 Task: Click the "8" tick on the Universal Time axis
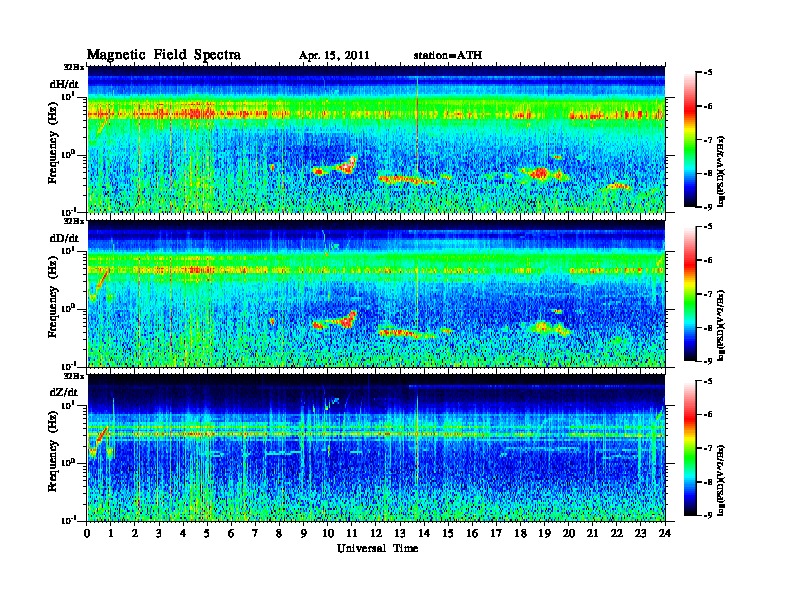coord(279,534)
